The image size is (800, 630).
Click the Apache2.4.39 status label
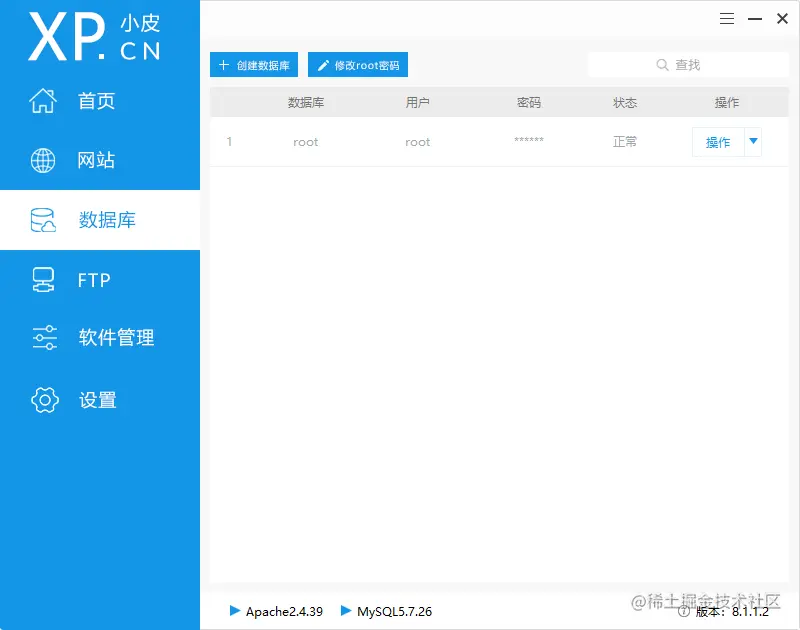[x=284, y=612]
